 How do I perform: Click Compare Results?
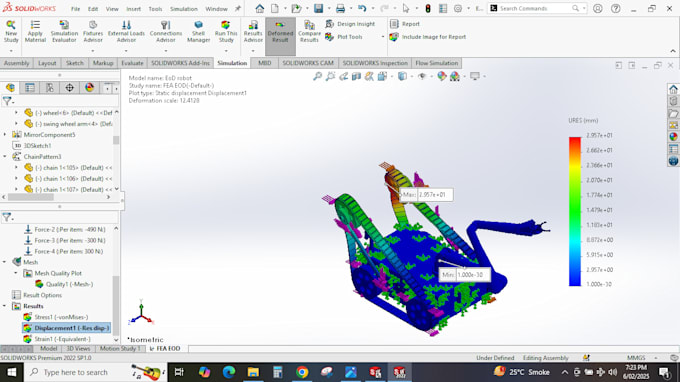(x=309, y=32)
